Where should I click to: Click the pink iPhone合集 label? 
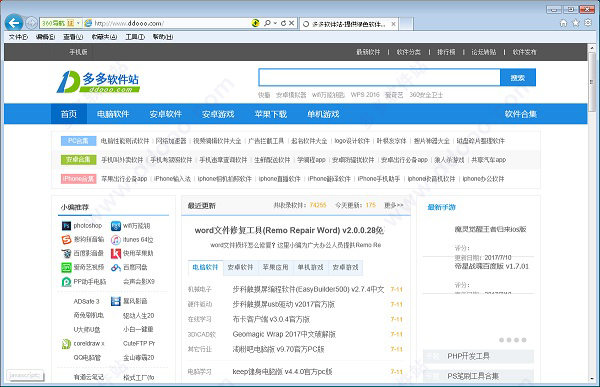point(78,179)
